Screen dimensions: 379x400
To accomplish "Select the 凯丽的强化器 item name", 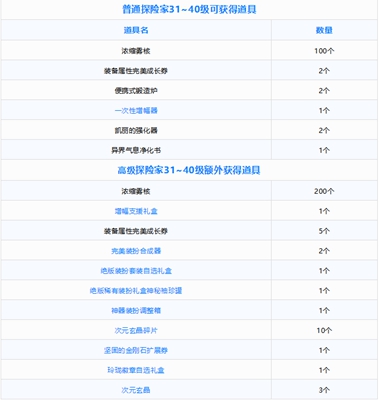I will pos(136,130).
